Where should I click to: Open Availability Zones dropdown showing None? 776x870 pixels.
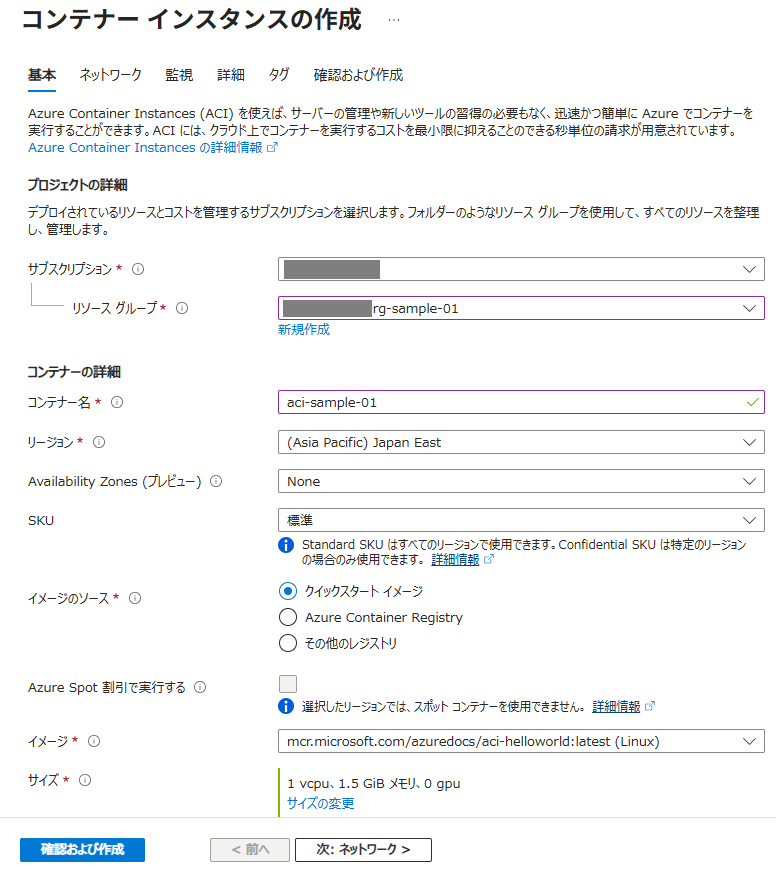521,481
